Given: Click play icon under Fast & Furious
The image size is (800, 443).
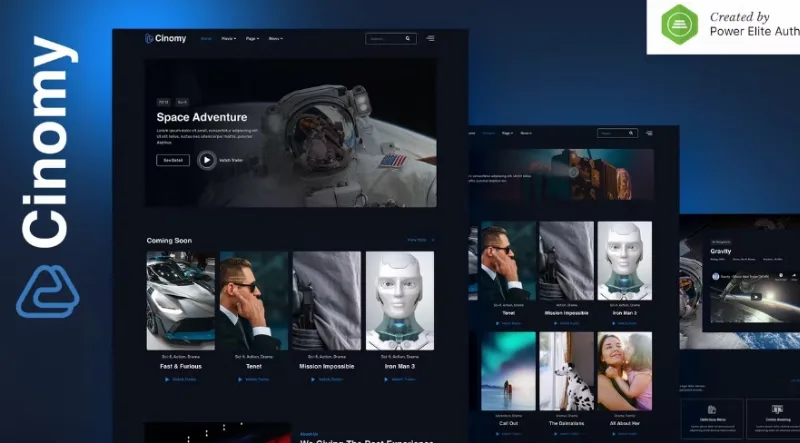Looking at the screenshot, I should click(167, 380).
